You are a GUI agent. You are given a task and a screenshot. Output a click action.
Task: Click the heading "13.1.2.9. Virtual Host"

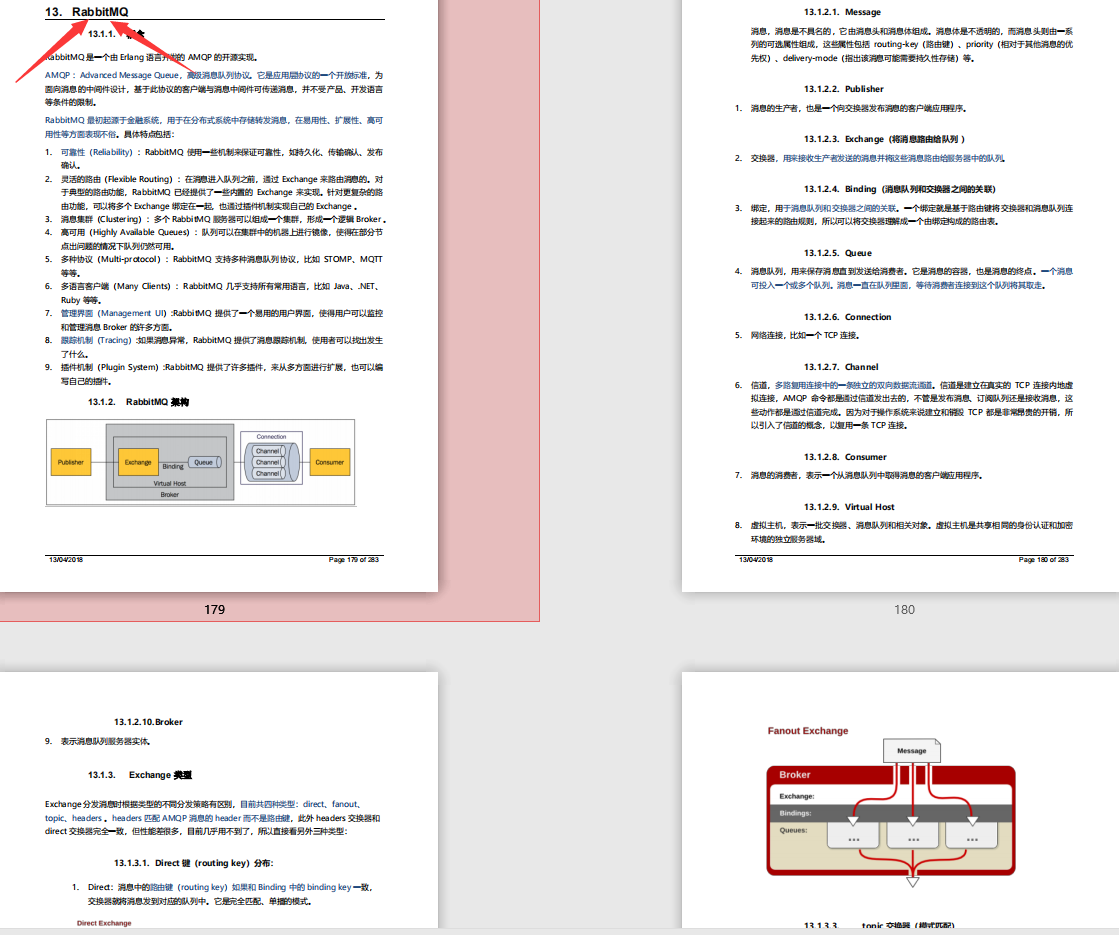pos(849,507)
